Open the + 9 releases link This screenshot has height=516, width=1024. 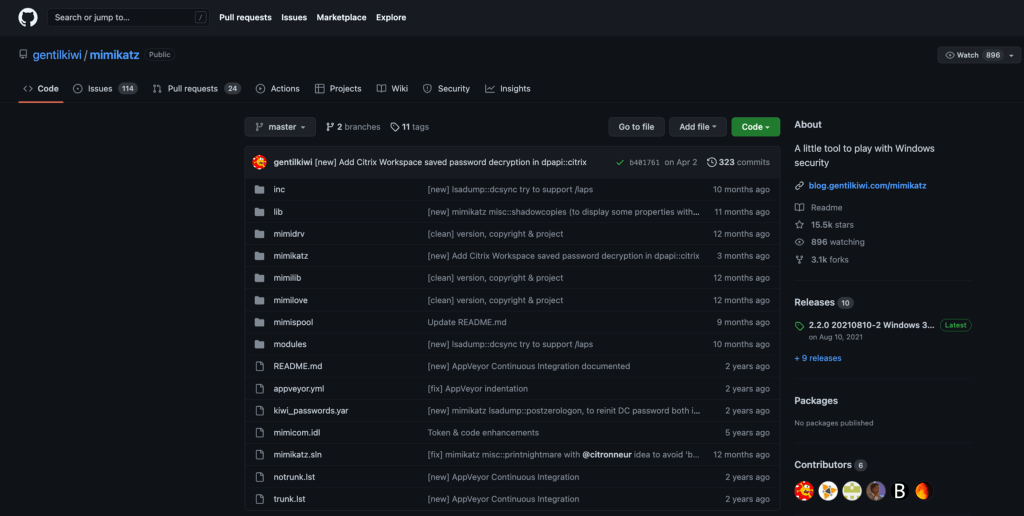click(818, 358)
